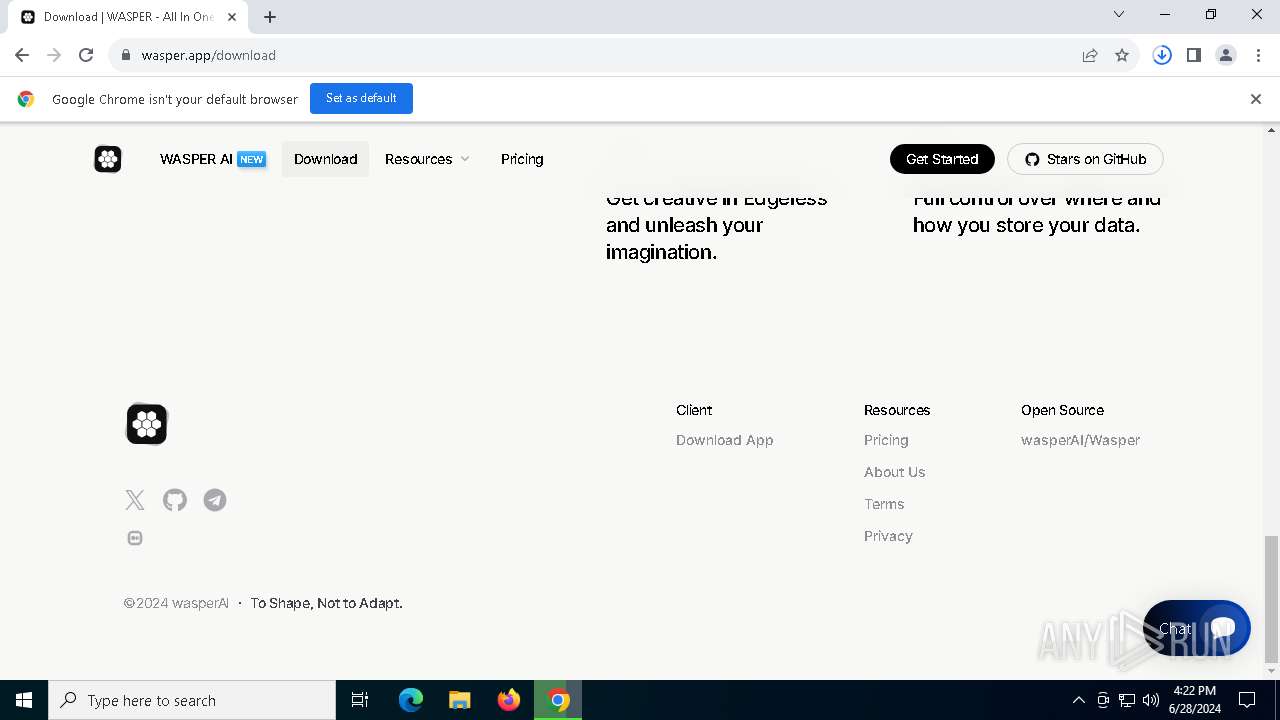Launch Firefox from the taskbar
Screen dimensions: 1280x720
pos(509,700)
